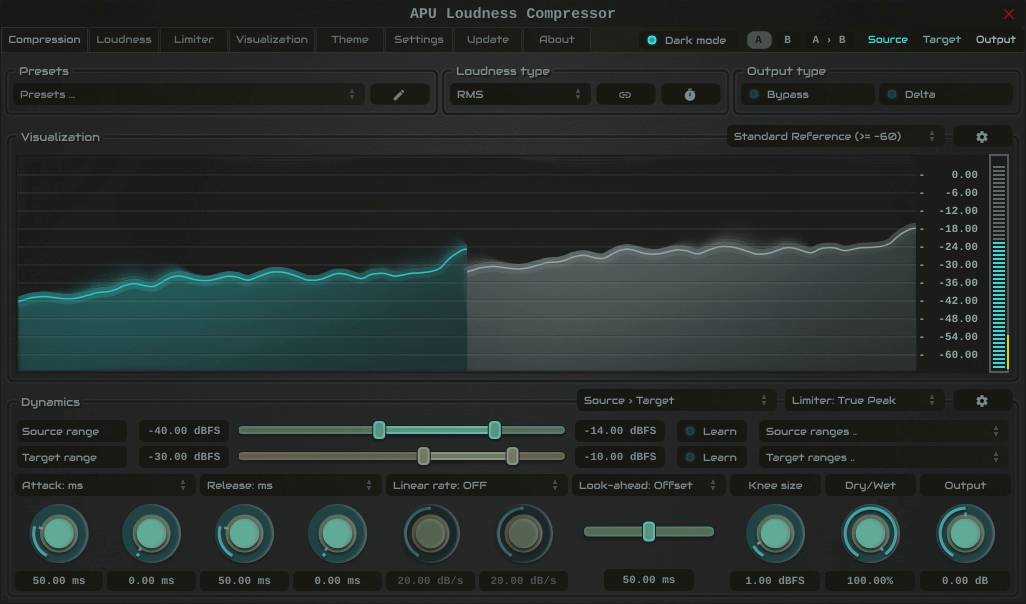Click Target range label button
Image resolution: width=1026 pixels, height=604 pixels.
pos(71,457)
